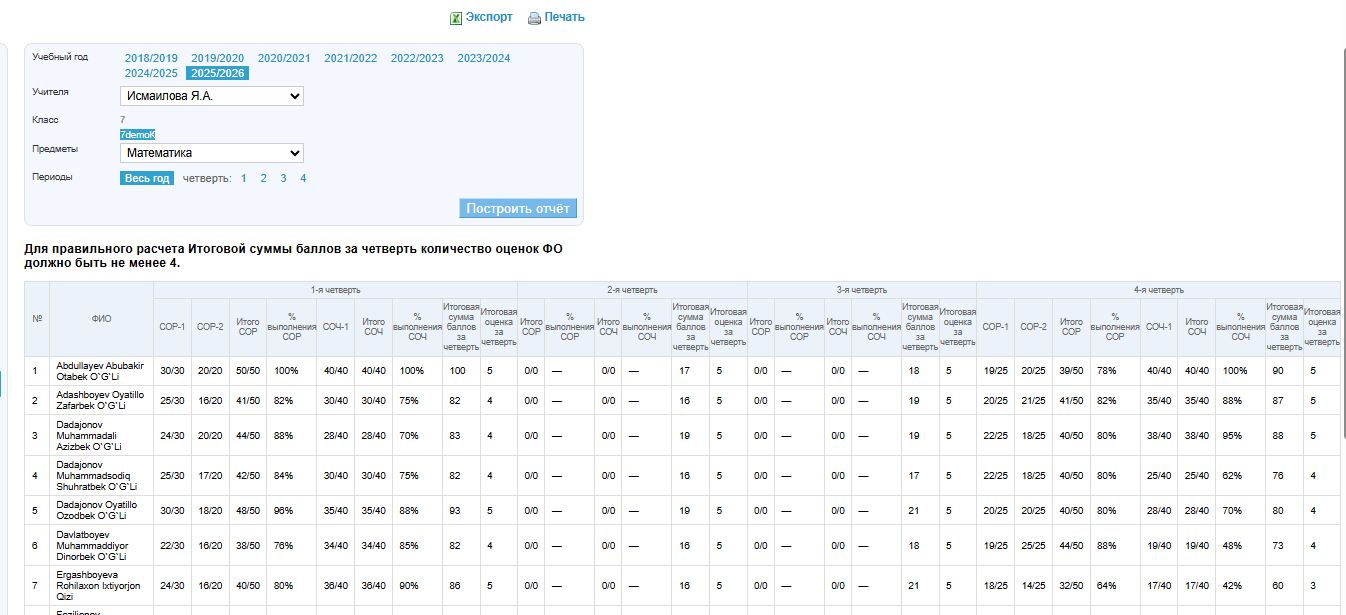
Task: Open the Экспорт link
Action: [488, 17]
